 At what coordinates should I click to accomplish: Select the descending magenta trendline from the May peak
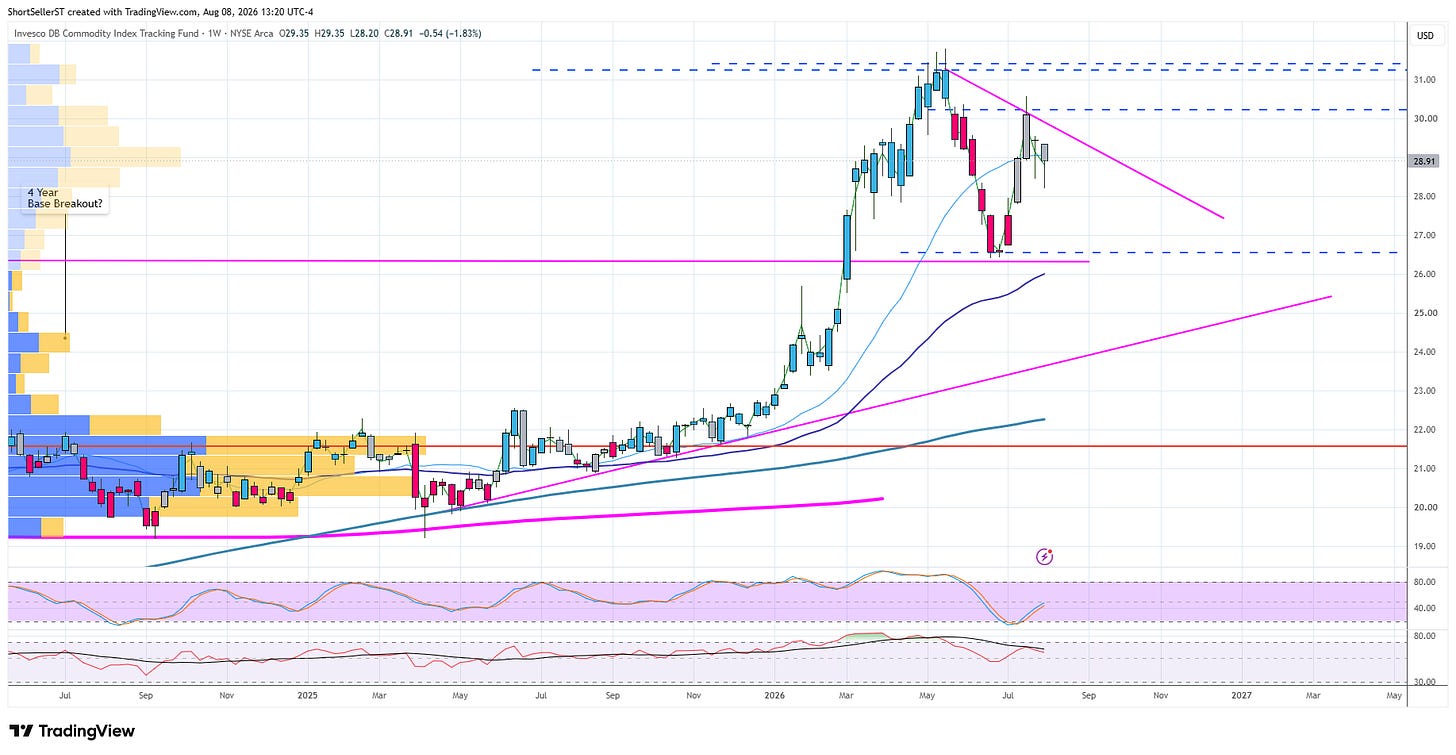tap(1085, 143)
